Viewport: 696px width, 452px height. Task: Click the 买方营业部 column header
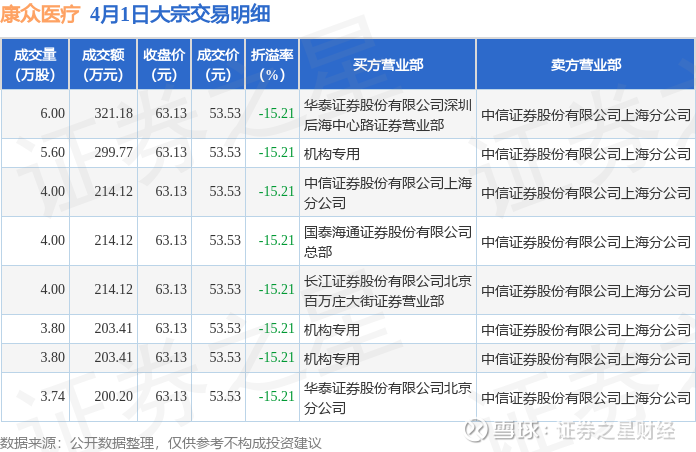388,64
